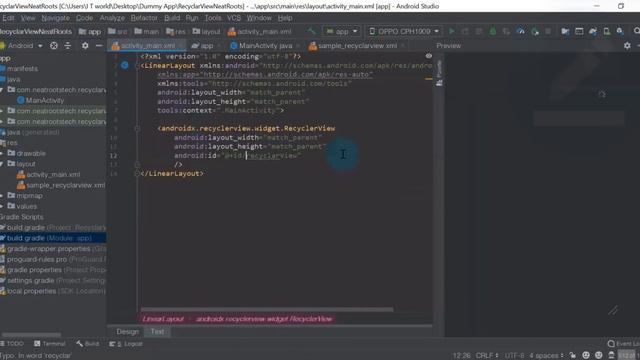Fold the RecyclerView tag in editor gutter
The height and width of the screenshot is (360, 640).
[137, 129]
